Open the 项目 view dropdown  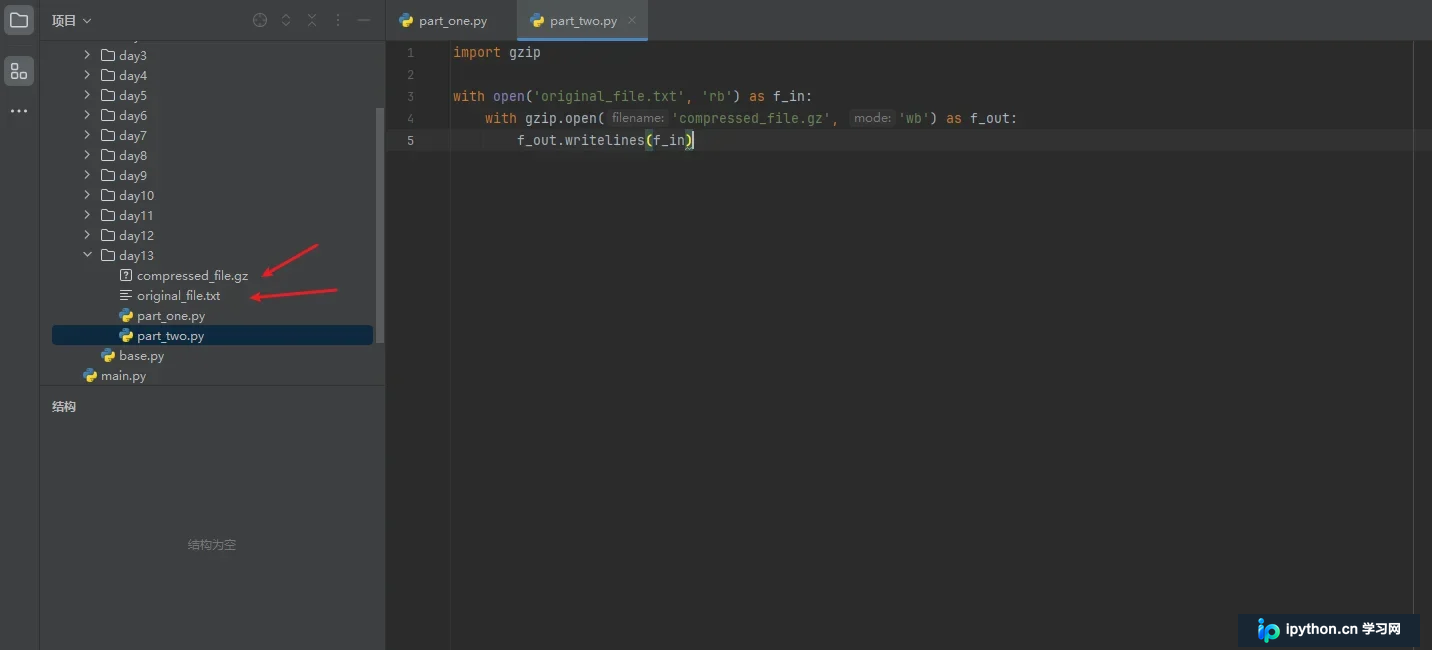click(72, 20)
